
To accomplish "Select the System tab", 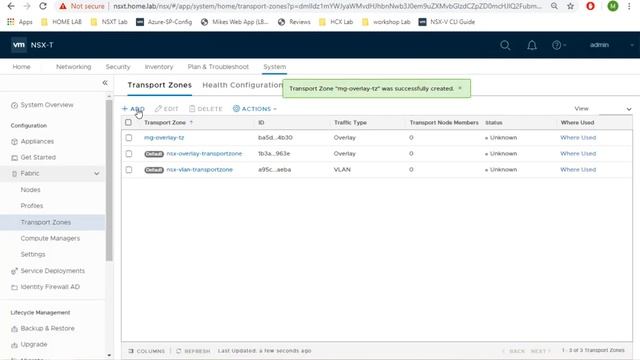I will pyautogui.click(x=275, y=67).
